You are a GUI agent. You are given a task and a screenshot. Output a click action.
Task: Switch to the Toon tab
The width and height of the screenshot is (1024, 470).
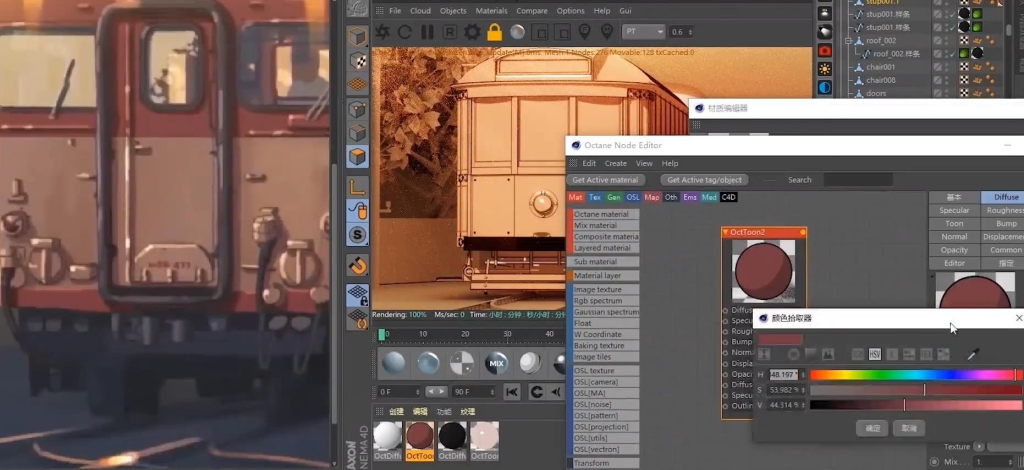[954, 223]
